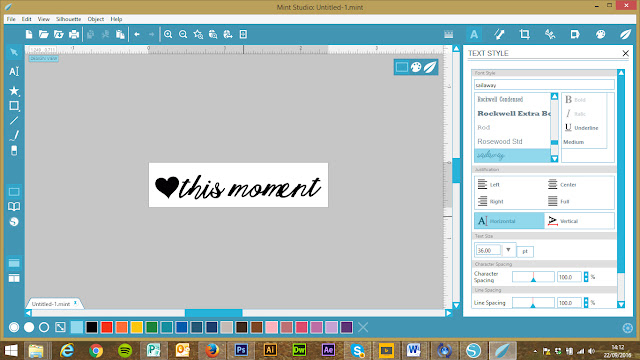Open the star shapes tool
This screenshot has width=640, height=360.
[14, 90]
